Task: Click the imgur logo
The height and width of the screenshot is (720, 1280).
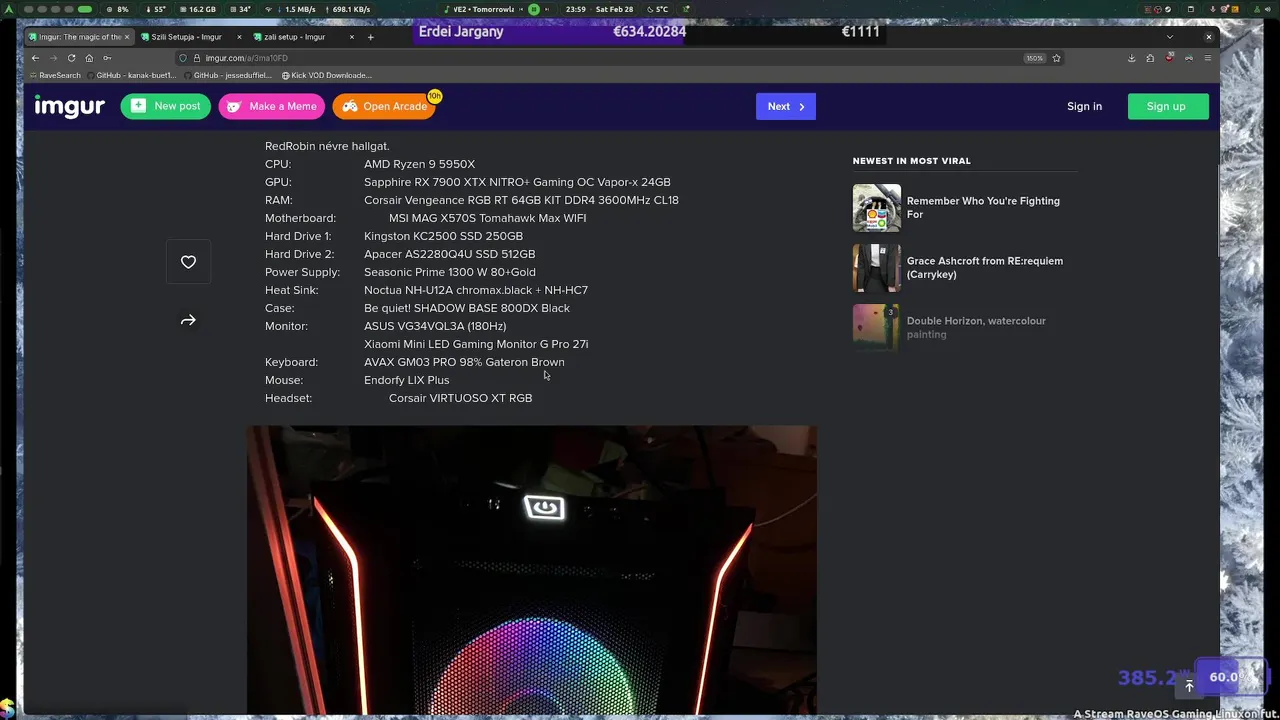Action: click(69, 106)
